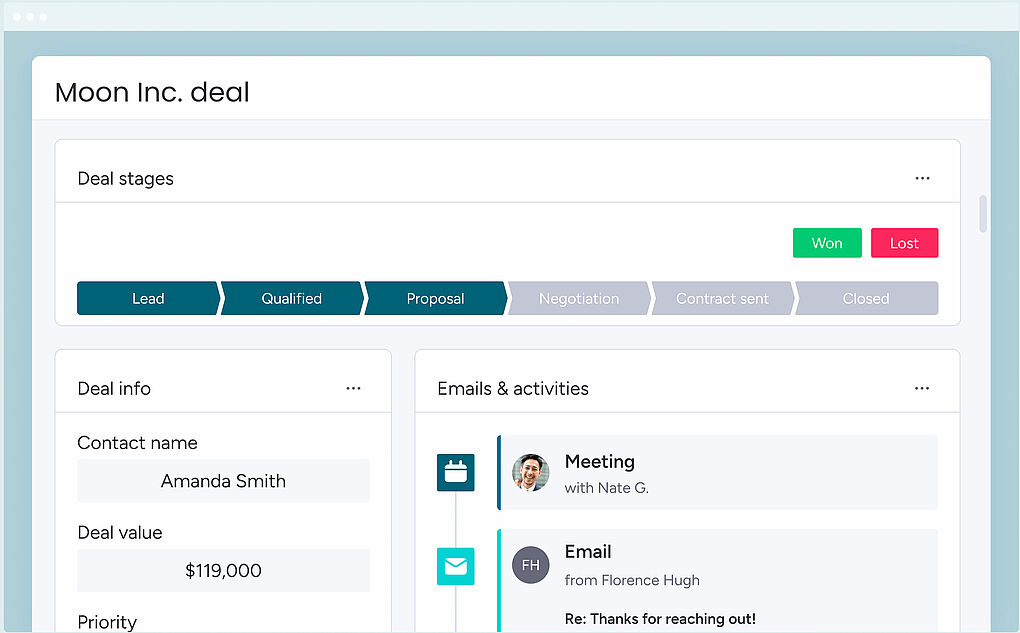Click the $119,000 deal value field
This screenshot has width=1020, height=633.
point(223,571)
